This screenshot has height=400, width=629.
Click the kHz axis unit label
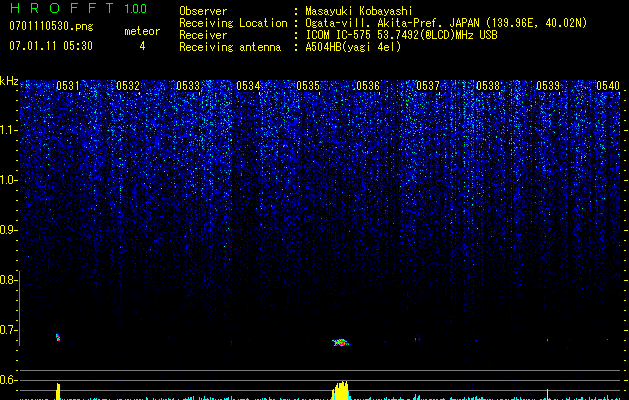pyautogui.click(x=9, y=81)
